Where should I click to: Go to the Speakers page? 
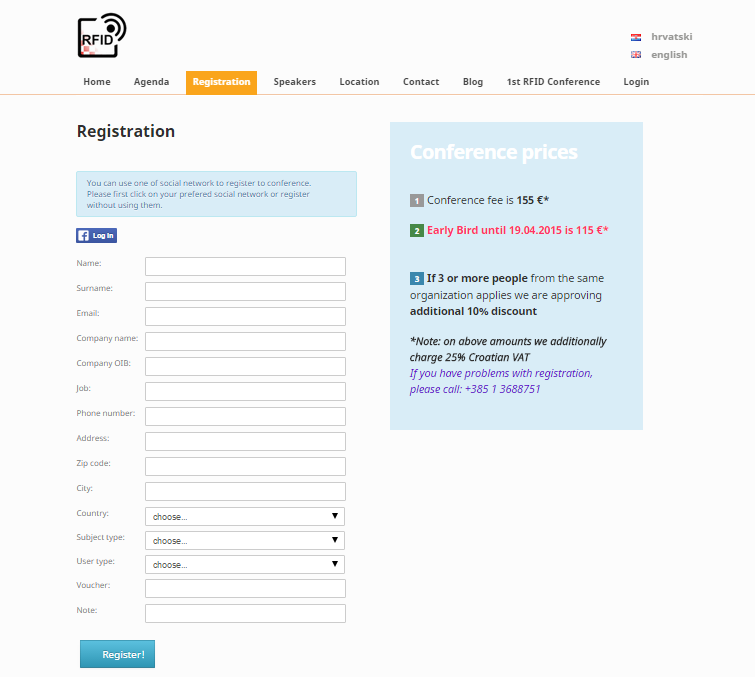pyautogui.click(x=295, y=82)
